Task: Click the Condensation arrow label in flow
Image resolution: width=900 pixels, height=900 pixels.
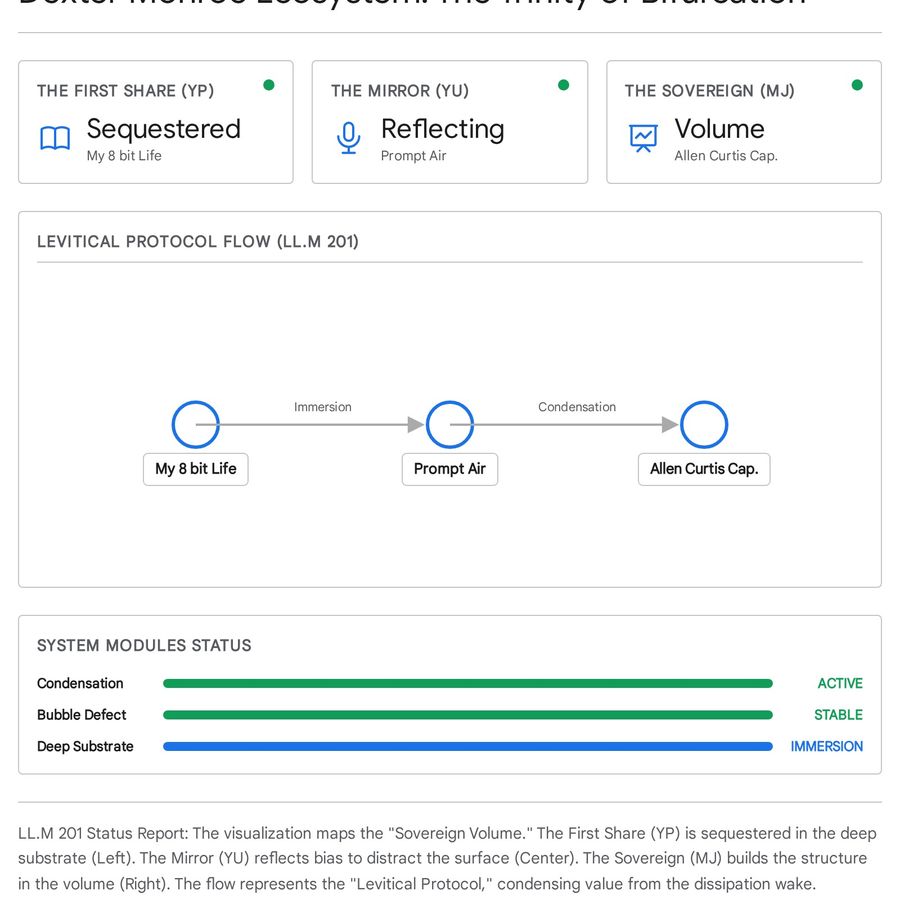Action: tap(577, 407)
